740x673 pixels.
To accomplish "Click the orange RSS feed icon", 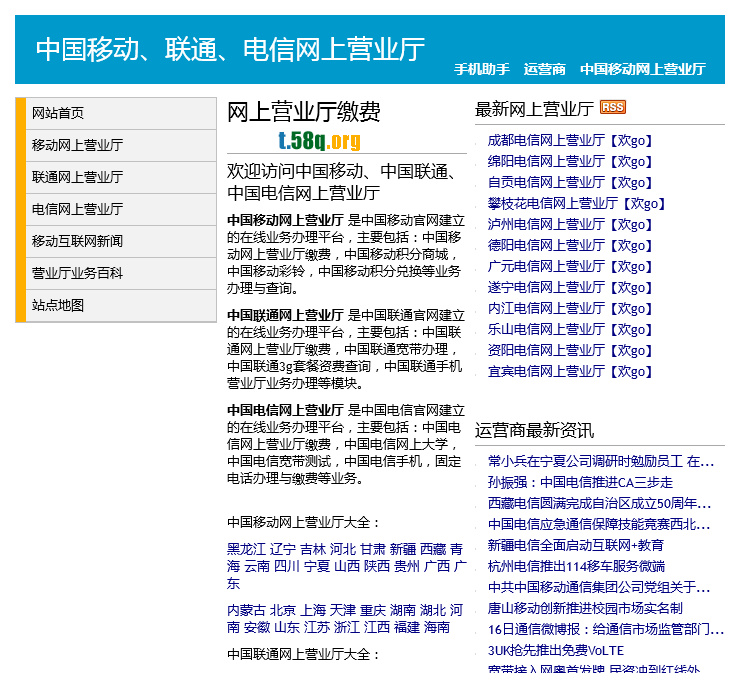I will [613, 107].
